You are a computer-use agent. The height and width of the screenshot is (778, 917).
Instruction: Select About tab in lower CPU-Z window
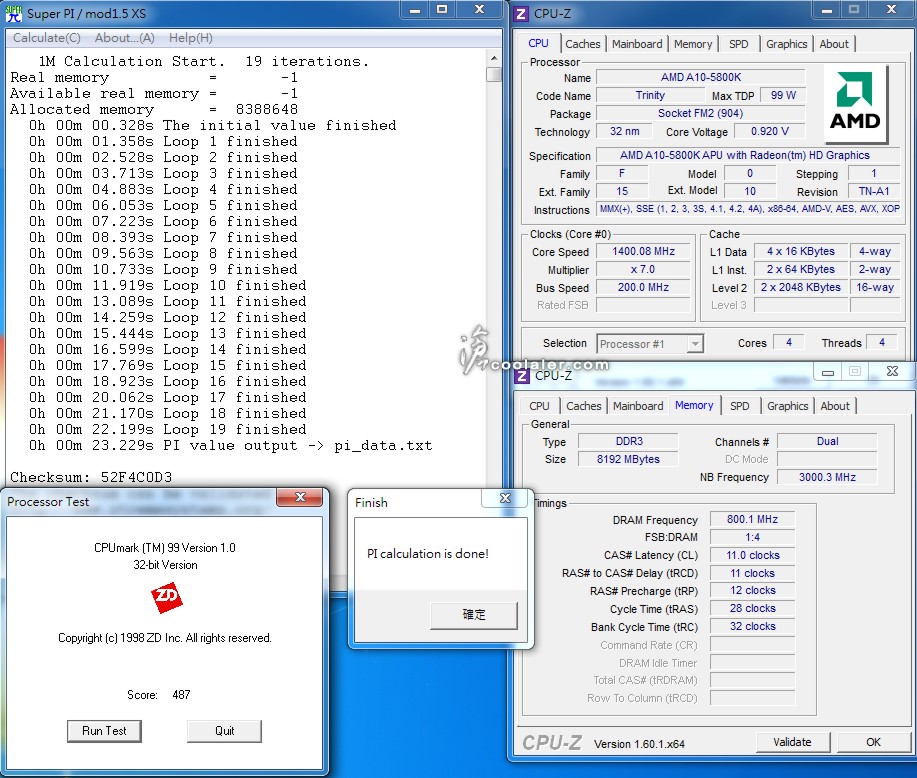pyautogui.click(x=835, y=406)
